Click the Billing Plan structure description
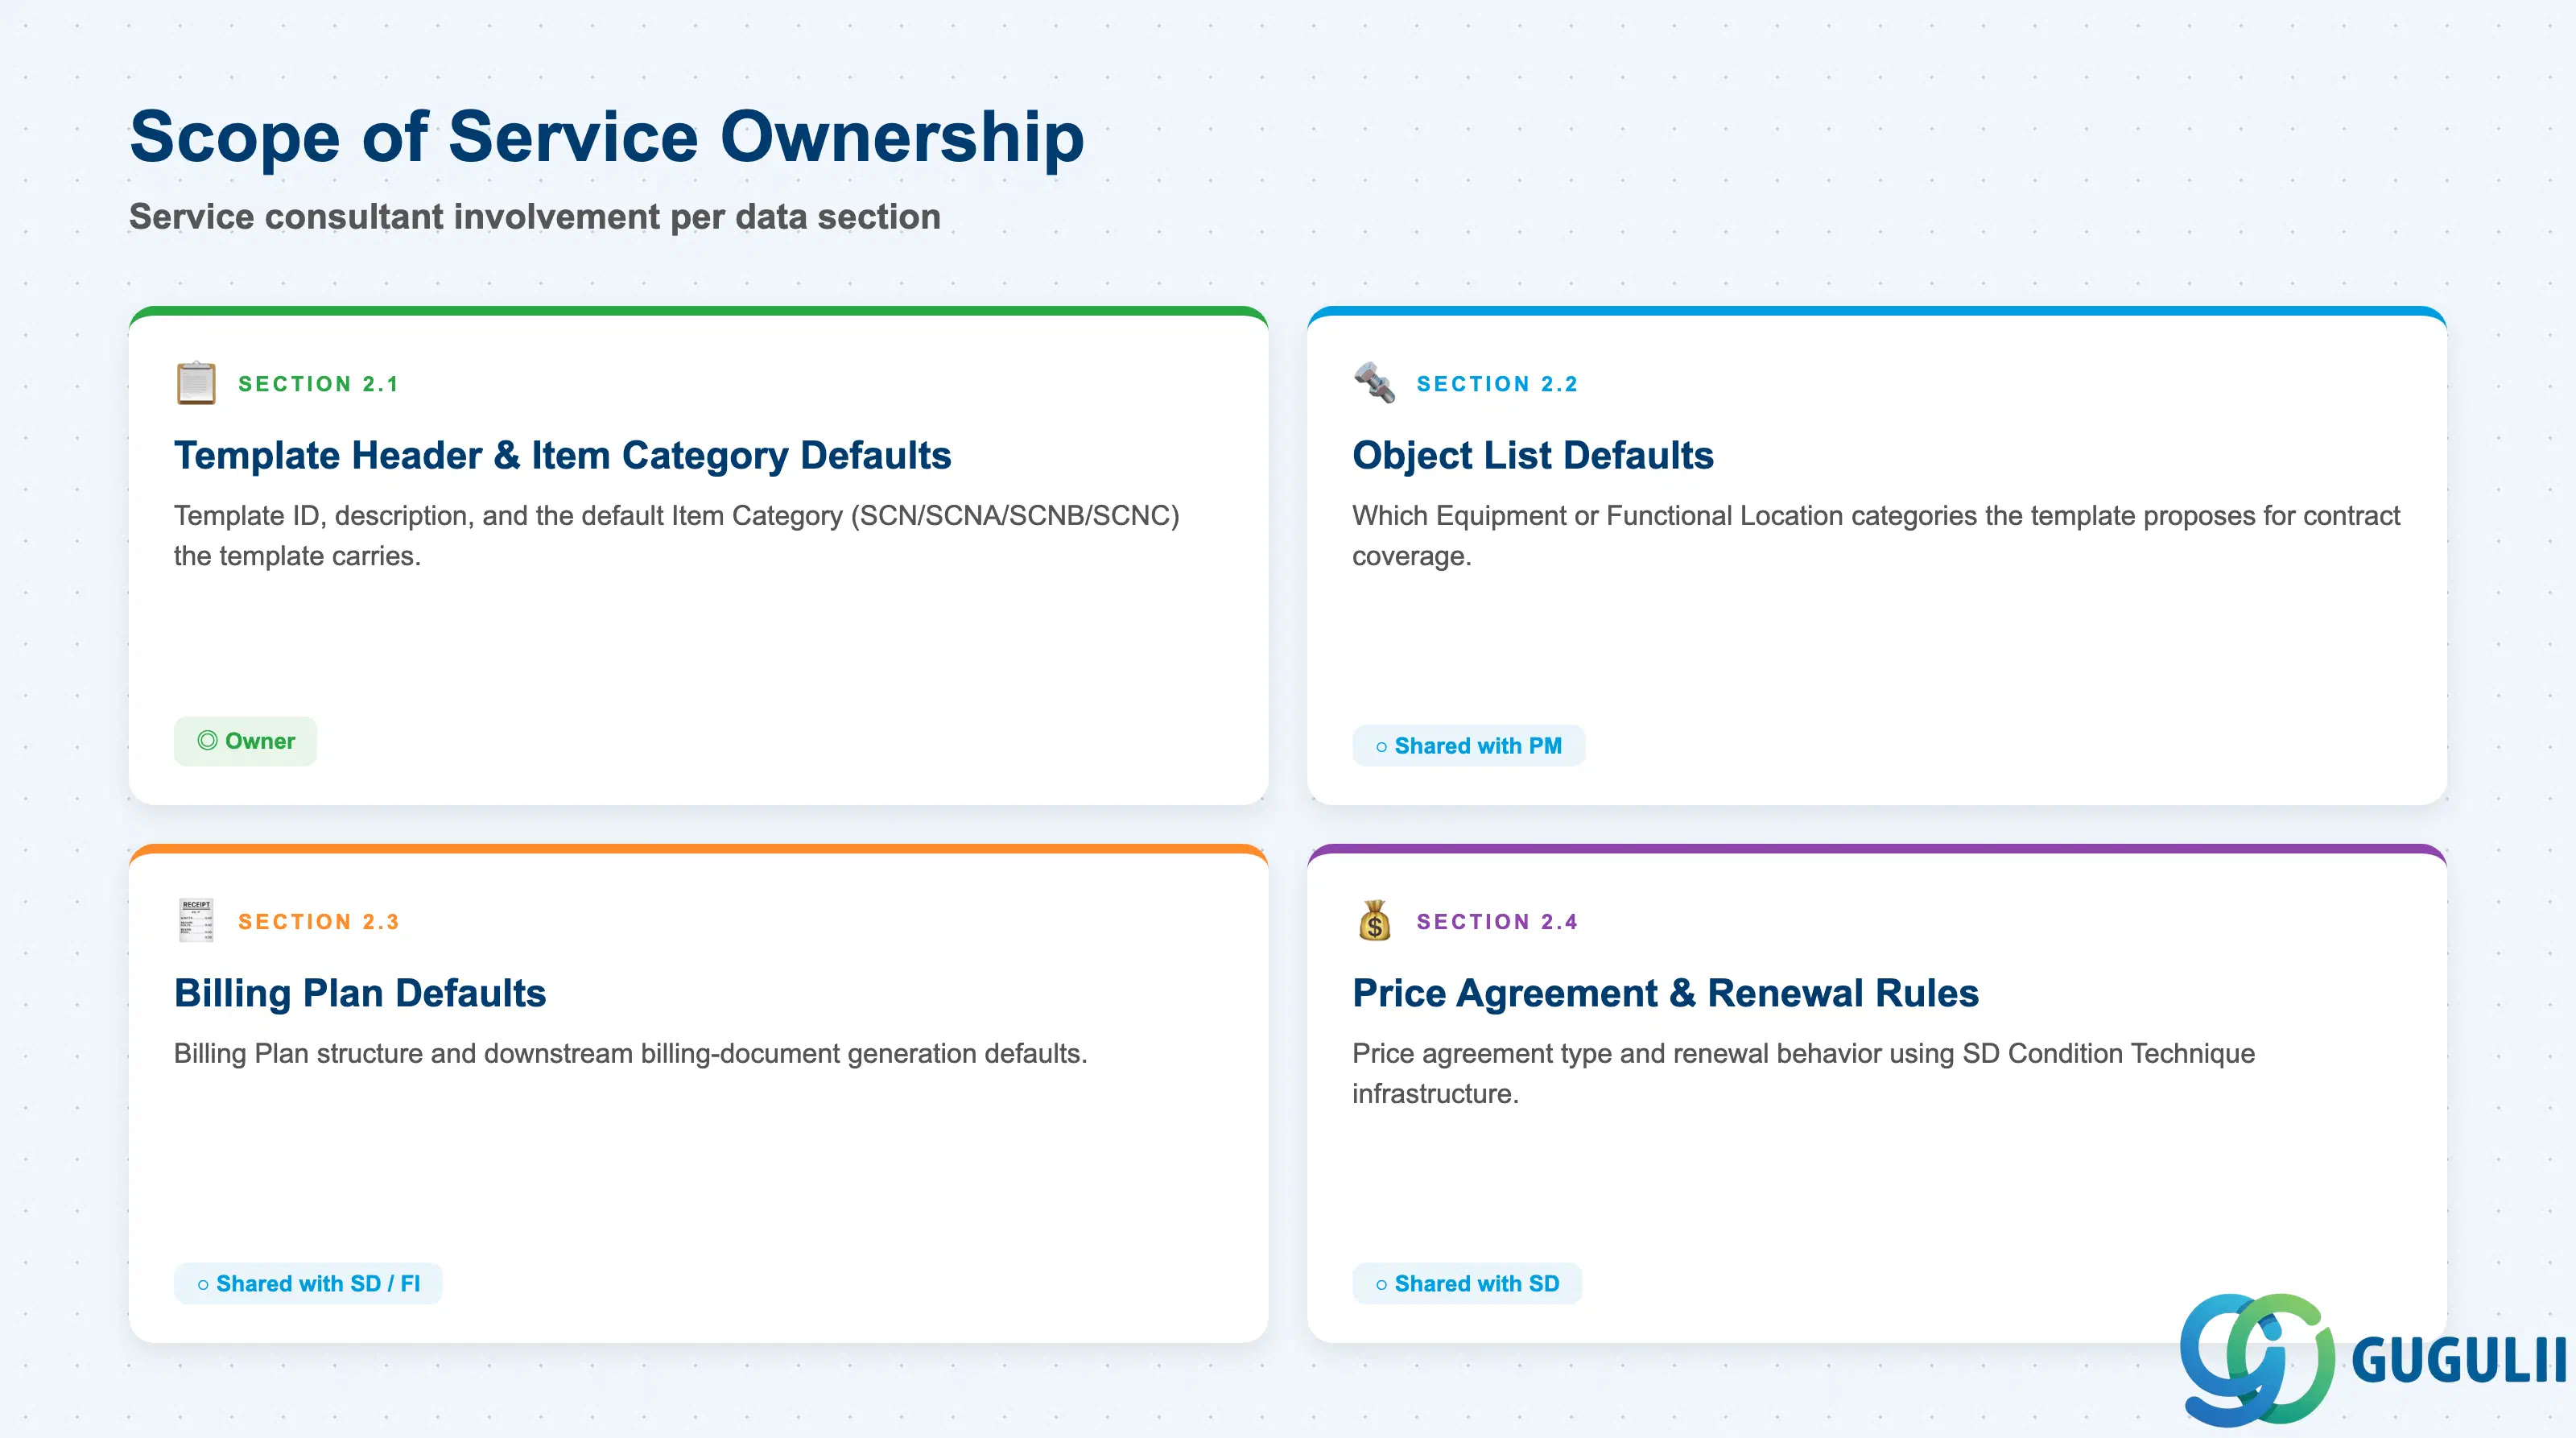Screen dimensions: 2576x1438 tap(630, 1054)
